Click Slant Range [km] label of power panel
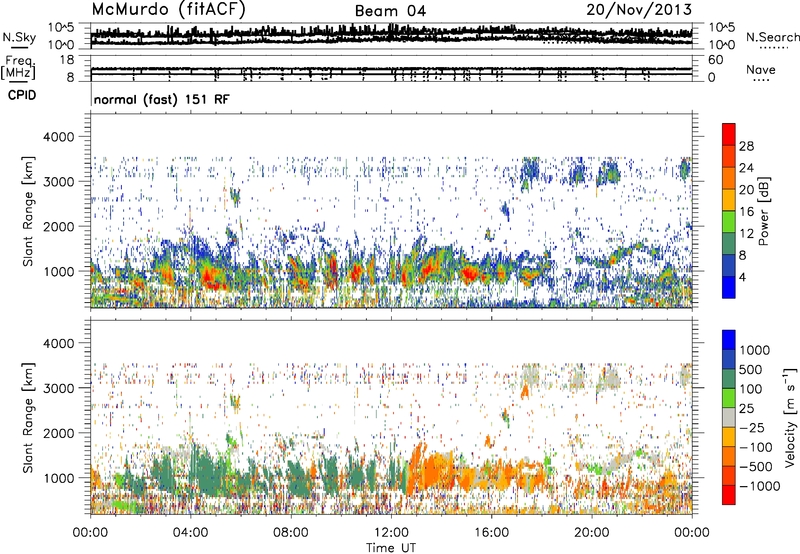The image size is (800, 554). point(28,211)
